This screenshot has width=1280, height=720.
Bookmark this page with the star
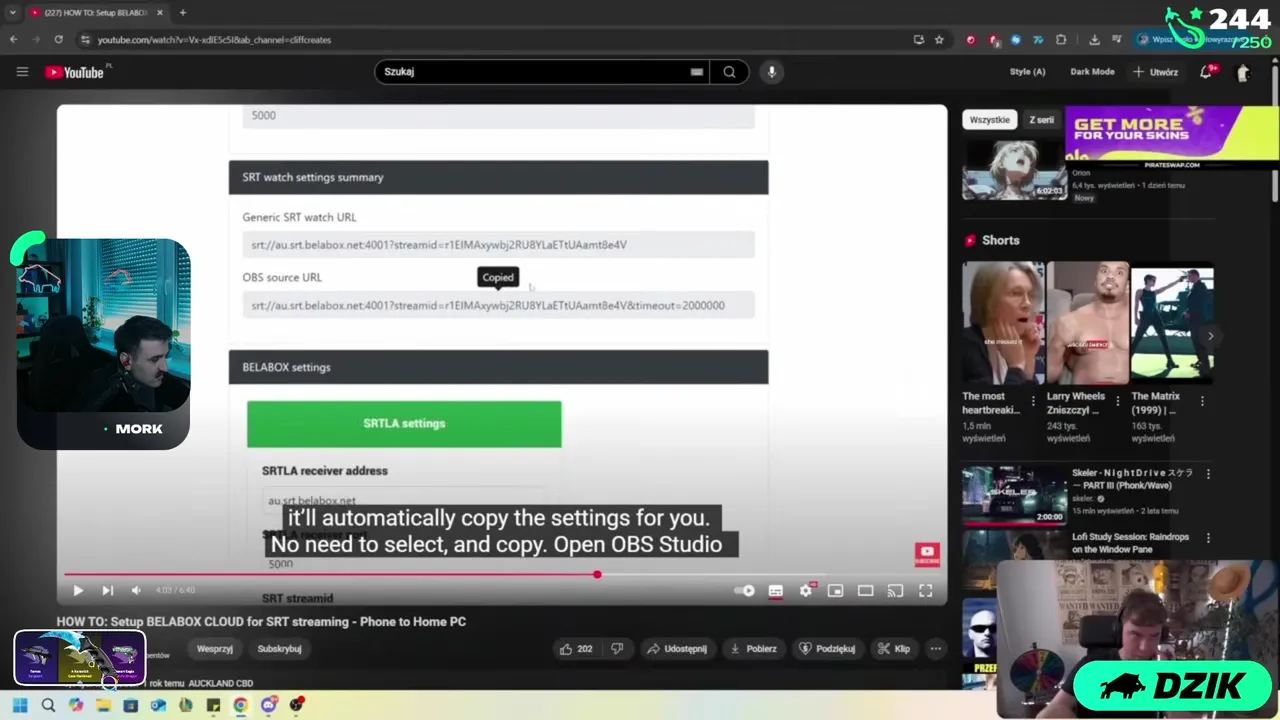click(x=939, y=40)
